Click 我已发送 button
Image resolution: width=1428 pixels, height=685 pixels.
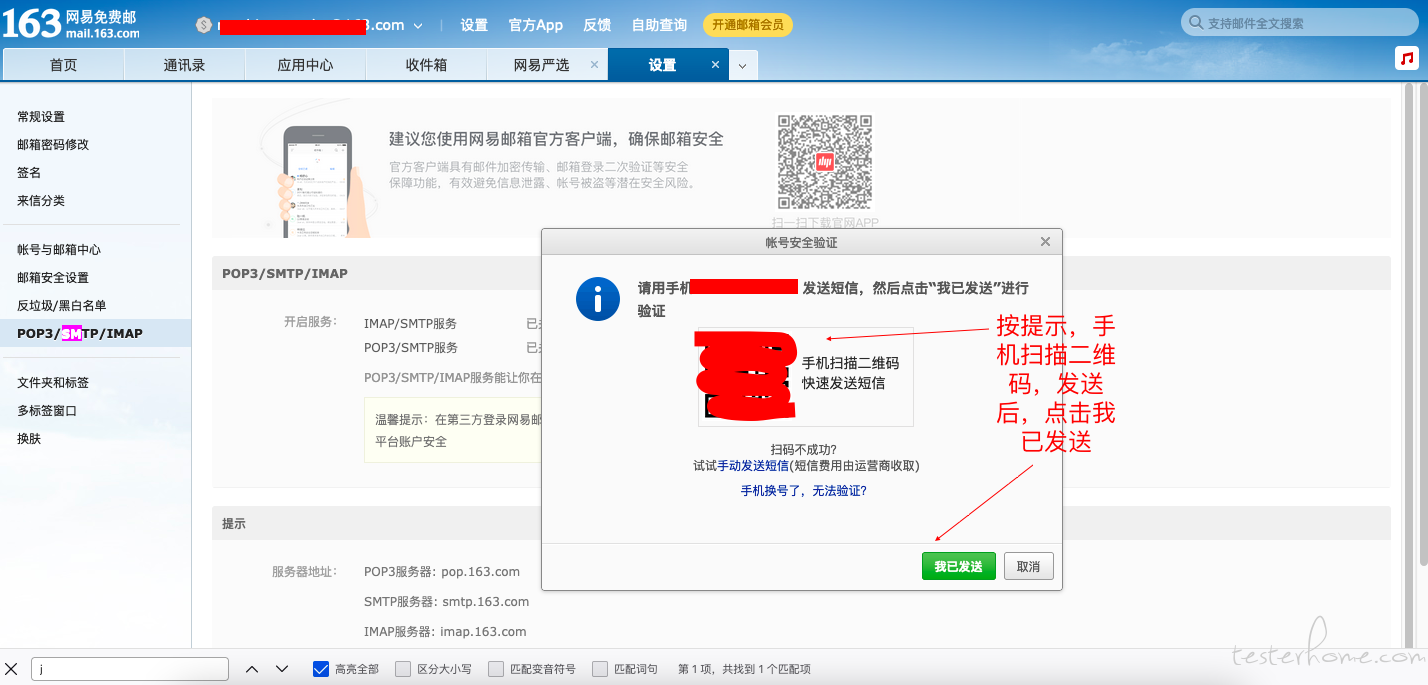click(x=958, y=566)
